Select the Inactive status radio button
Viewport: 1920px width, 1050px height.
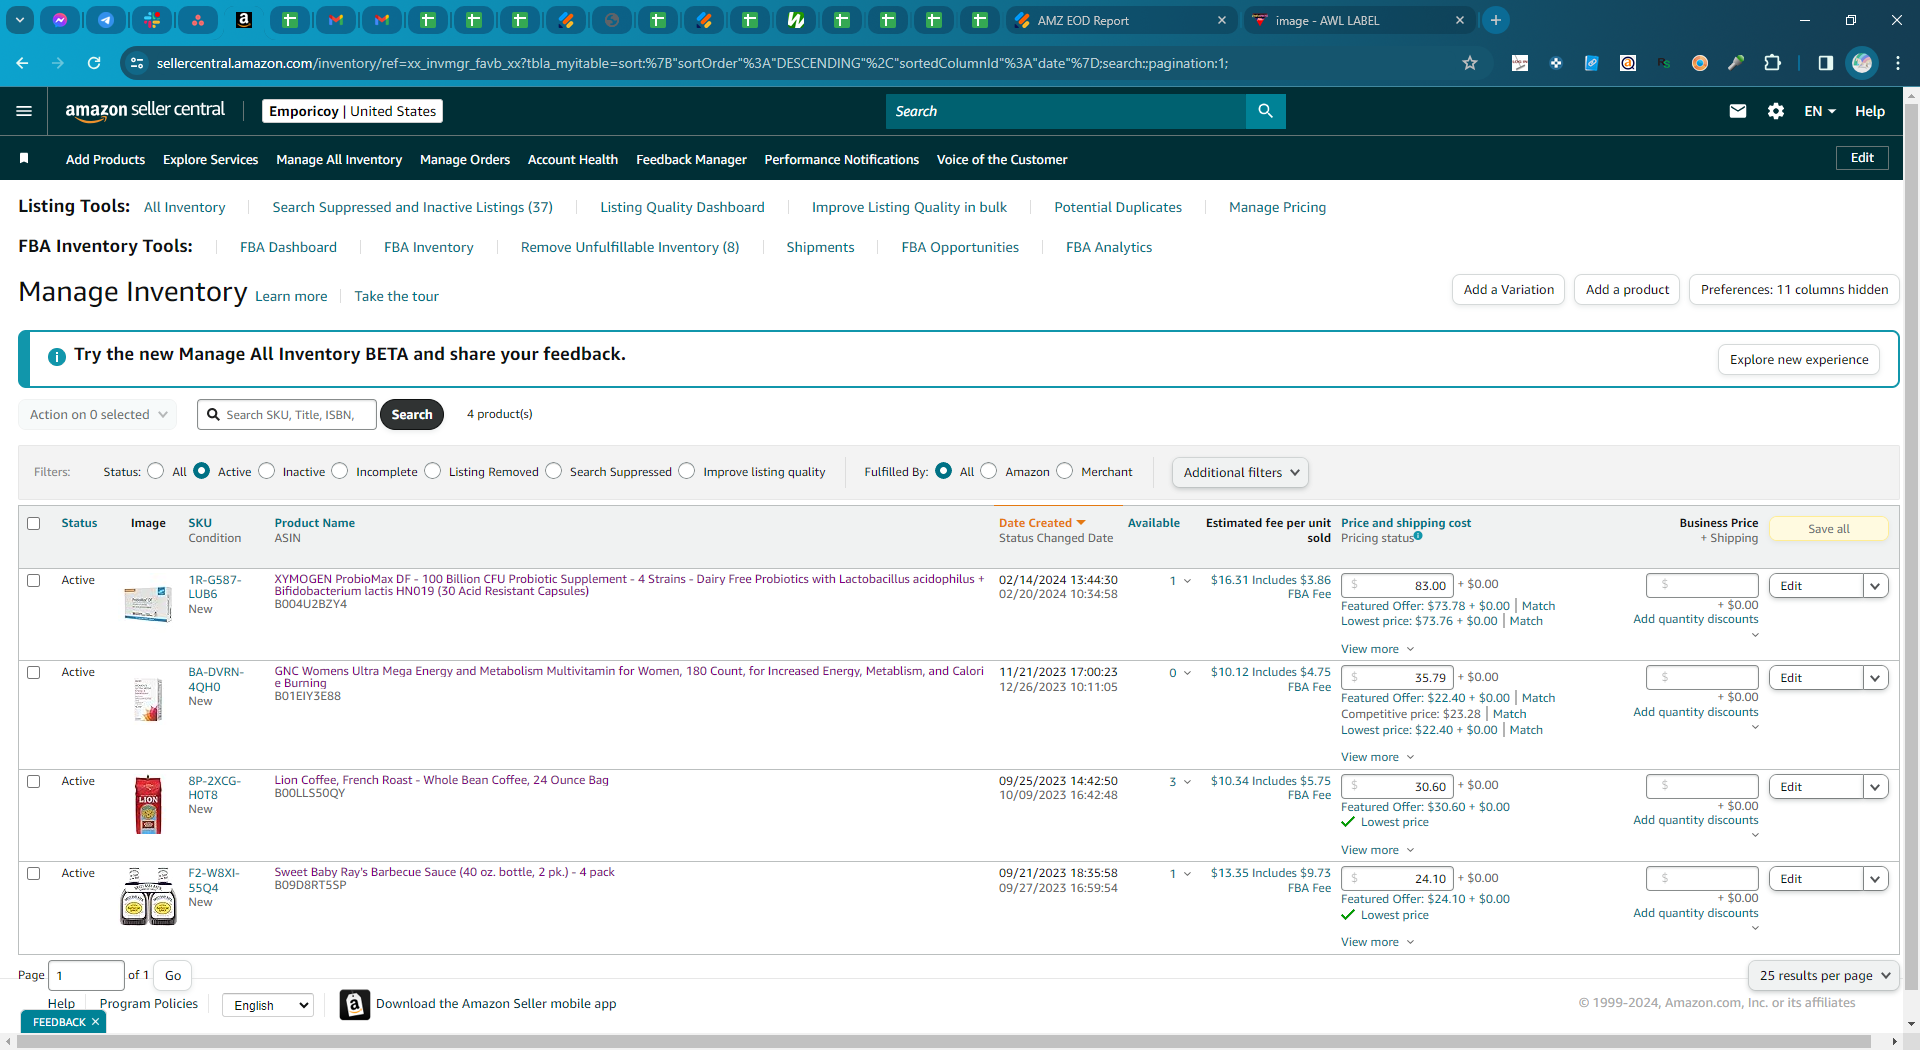click(267, 471)
